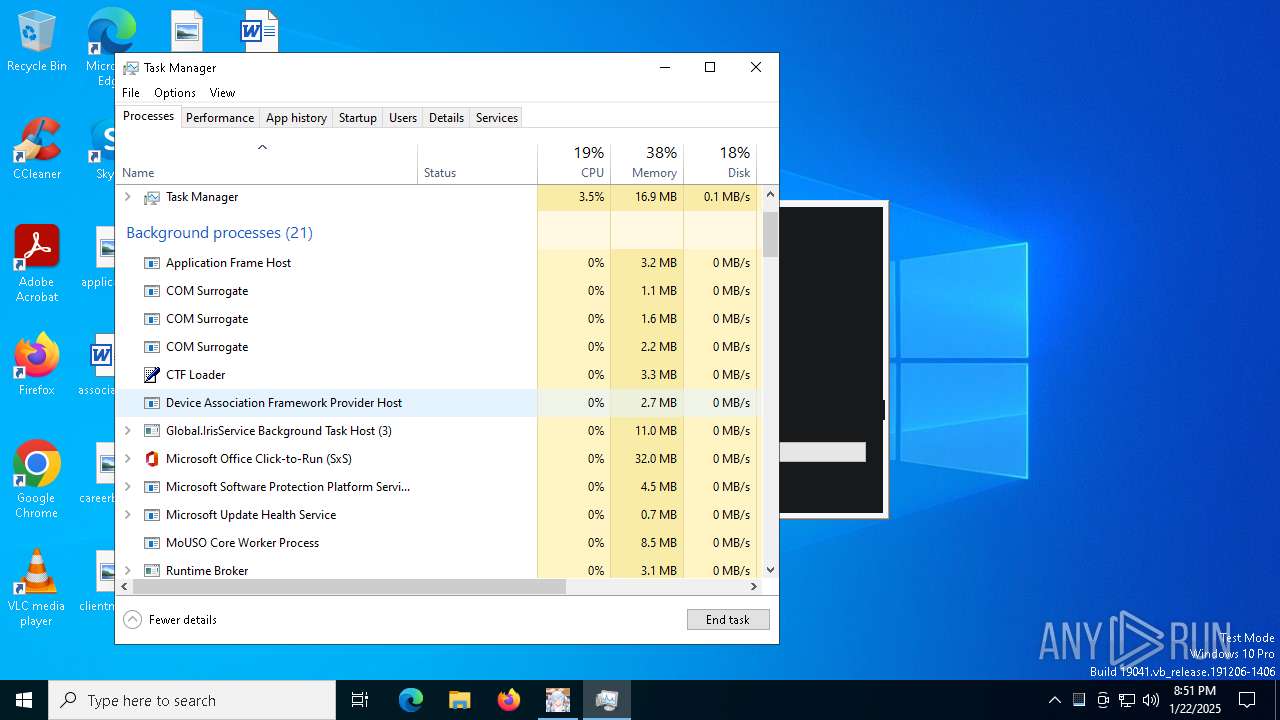Switch to the App history tab
Screen dimensions: 1280x720
click(x=296, y=118)
